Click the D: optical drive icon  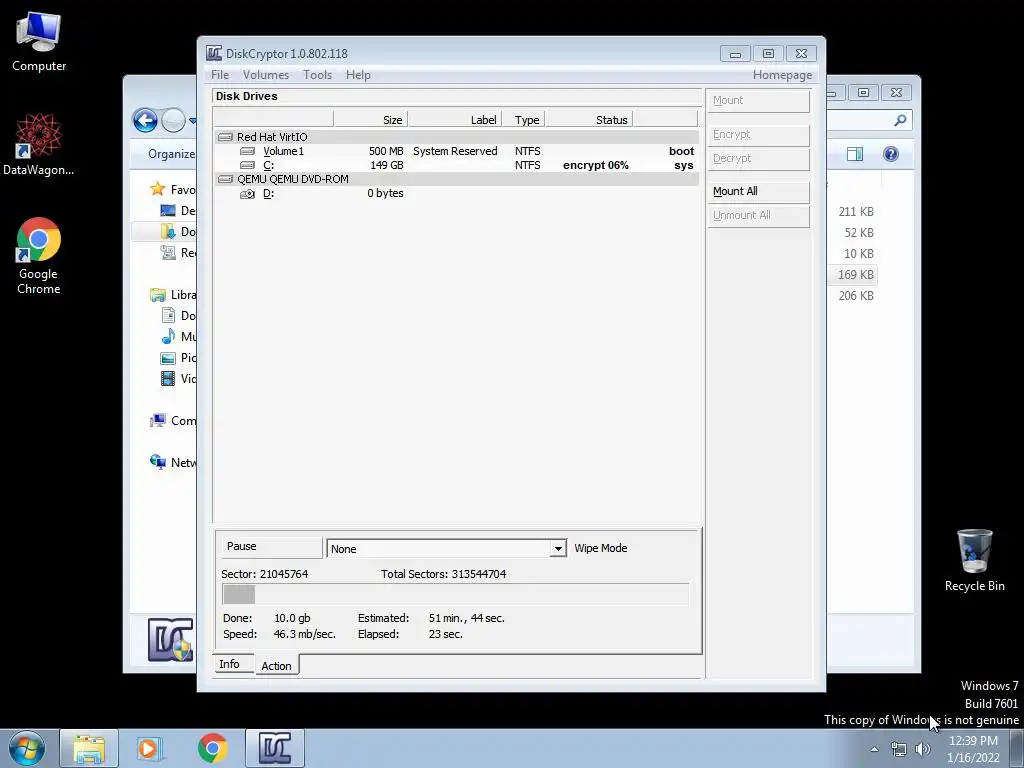(x=248, y=194)
